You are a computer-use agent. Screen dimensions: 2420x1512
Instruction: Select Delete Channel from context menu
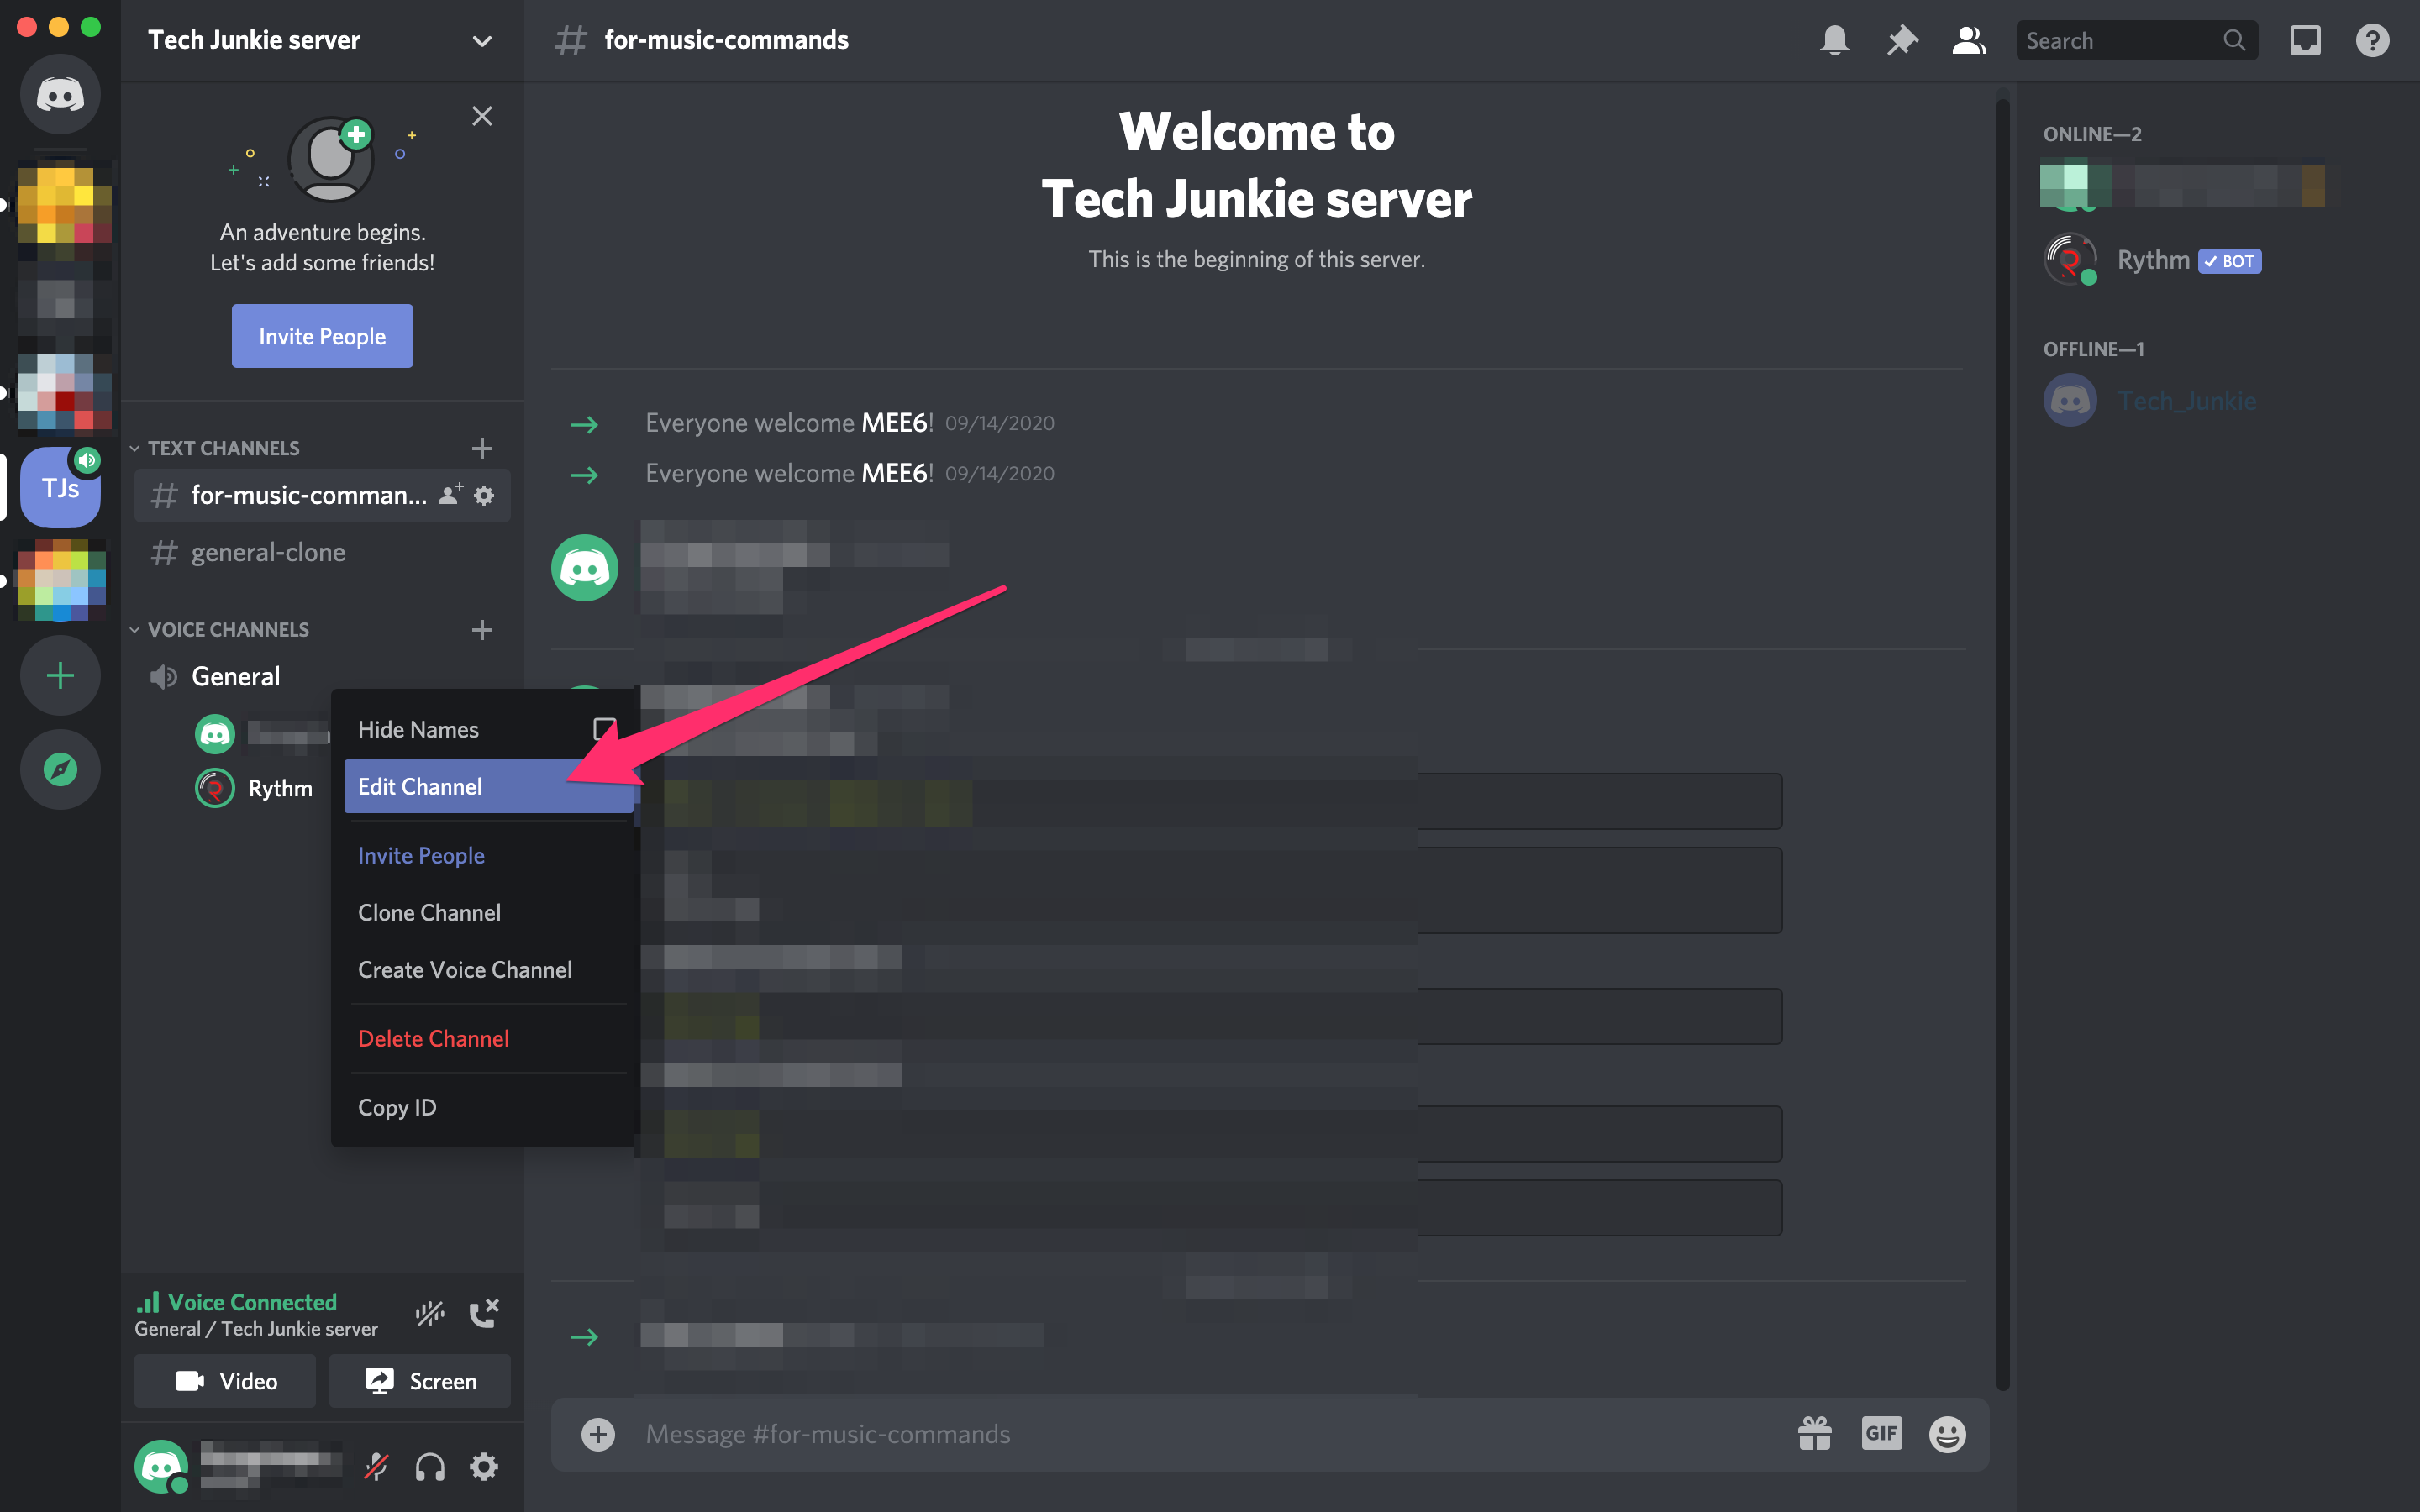432,1038
